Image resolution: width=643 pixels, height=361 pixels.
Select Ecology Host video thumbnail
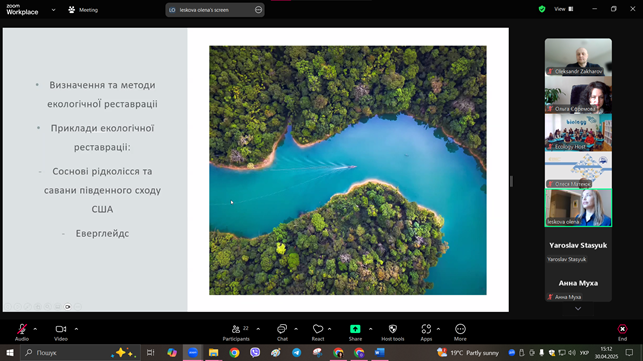(578, 133)
